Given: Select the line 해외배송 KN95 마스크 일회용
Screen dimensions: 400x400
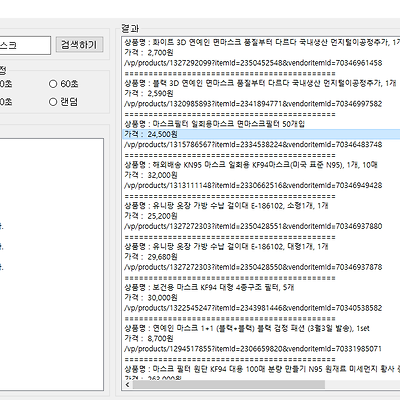Looking at the screenshot, I should [251, 165].
